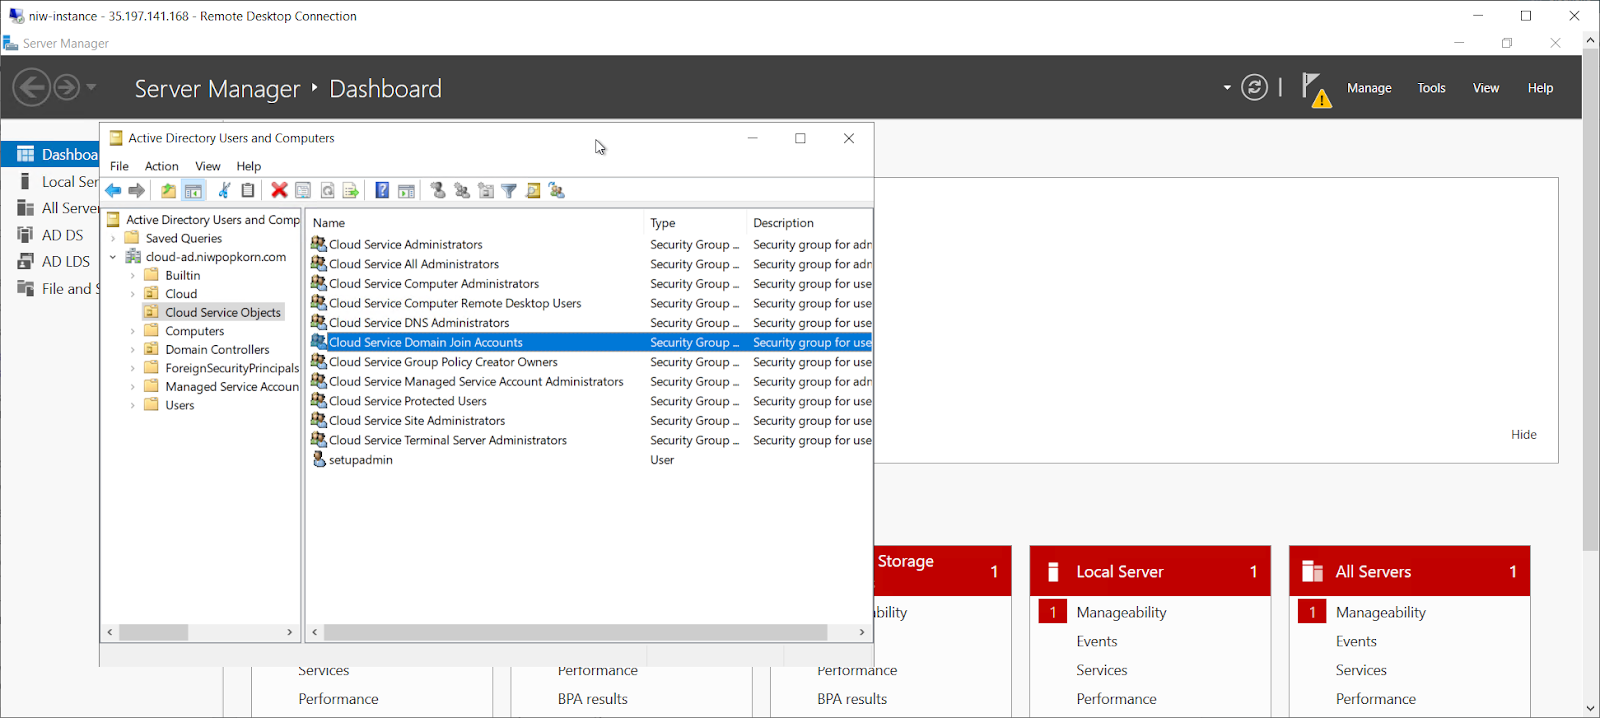Expand the Users container arrow
Viewport: 1600px width, 718px height.
(x=132, y=405)
